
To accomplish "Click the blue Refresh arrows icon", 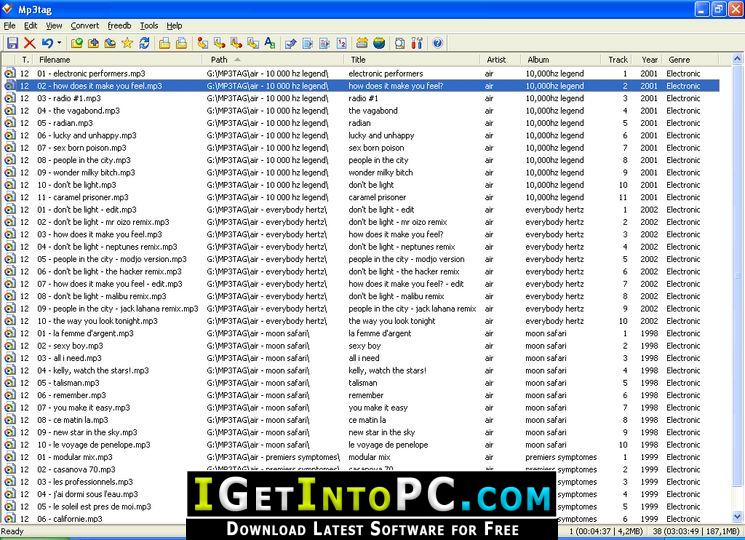I will (x=144, y=43).
